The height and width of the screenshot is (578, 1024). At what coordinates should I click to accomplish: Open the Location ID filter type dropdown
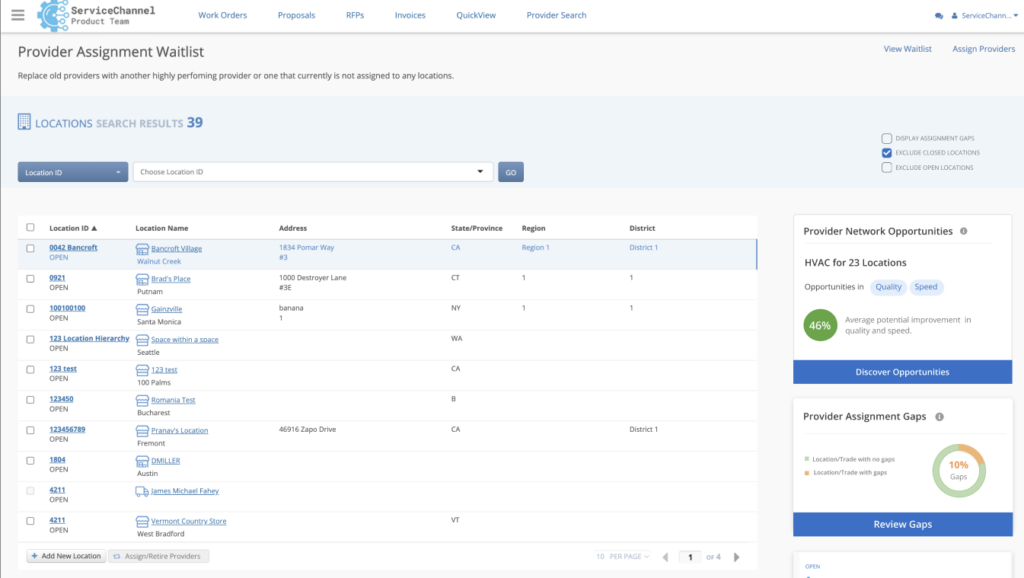[73, 172]
